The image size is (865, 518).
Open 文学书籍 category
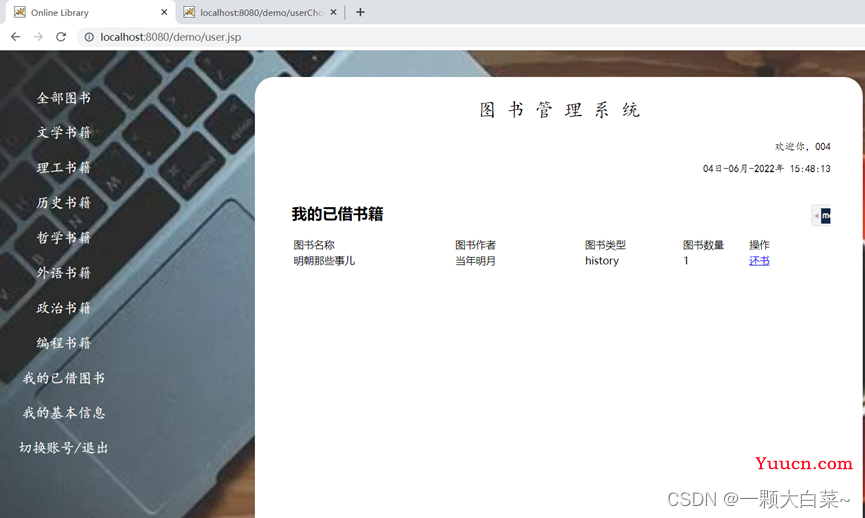(63, 132)
